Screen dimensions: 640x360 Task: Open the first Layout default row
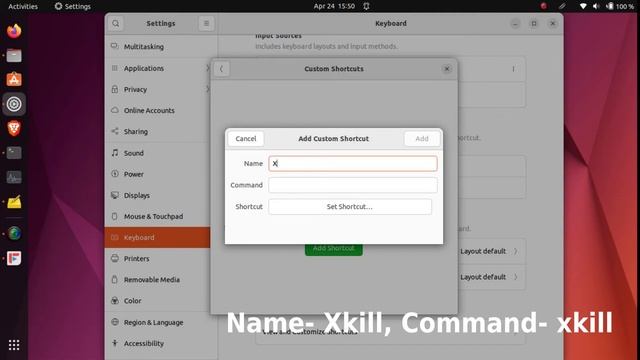[x=491, y=251]
